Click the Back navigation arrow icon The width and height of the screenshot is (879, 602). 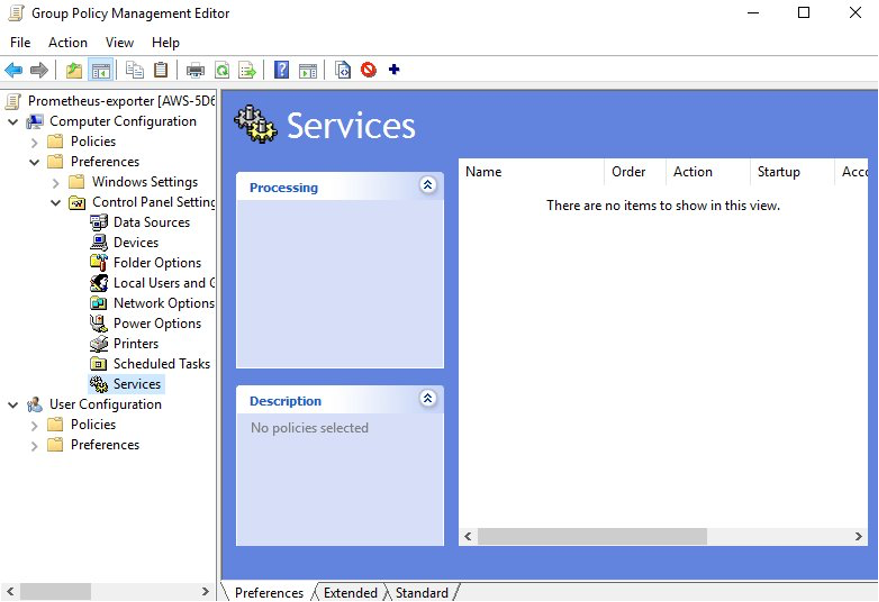(13, 70)
